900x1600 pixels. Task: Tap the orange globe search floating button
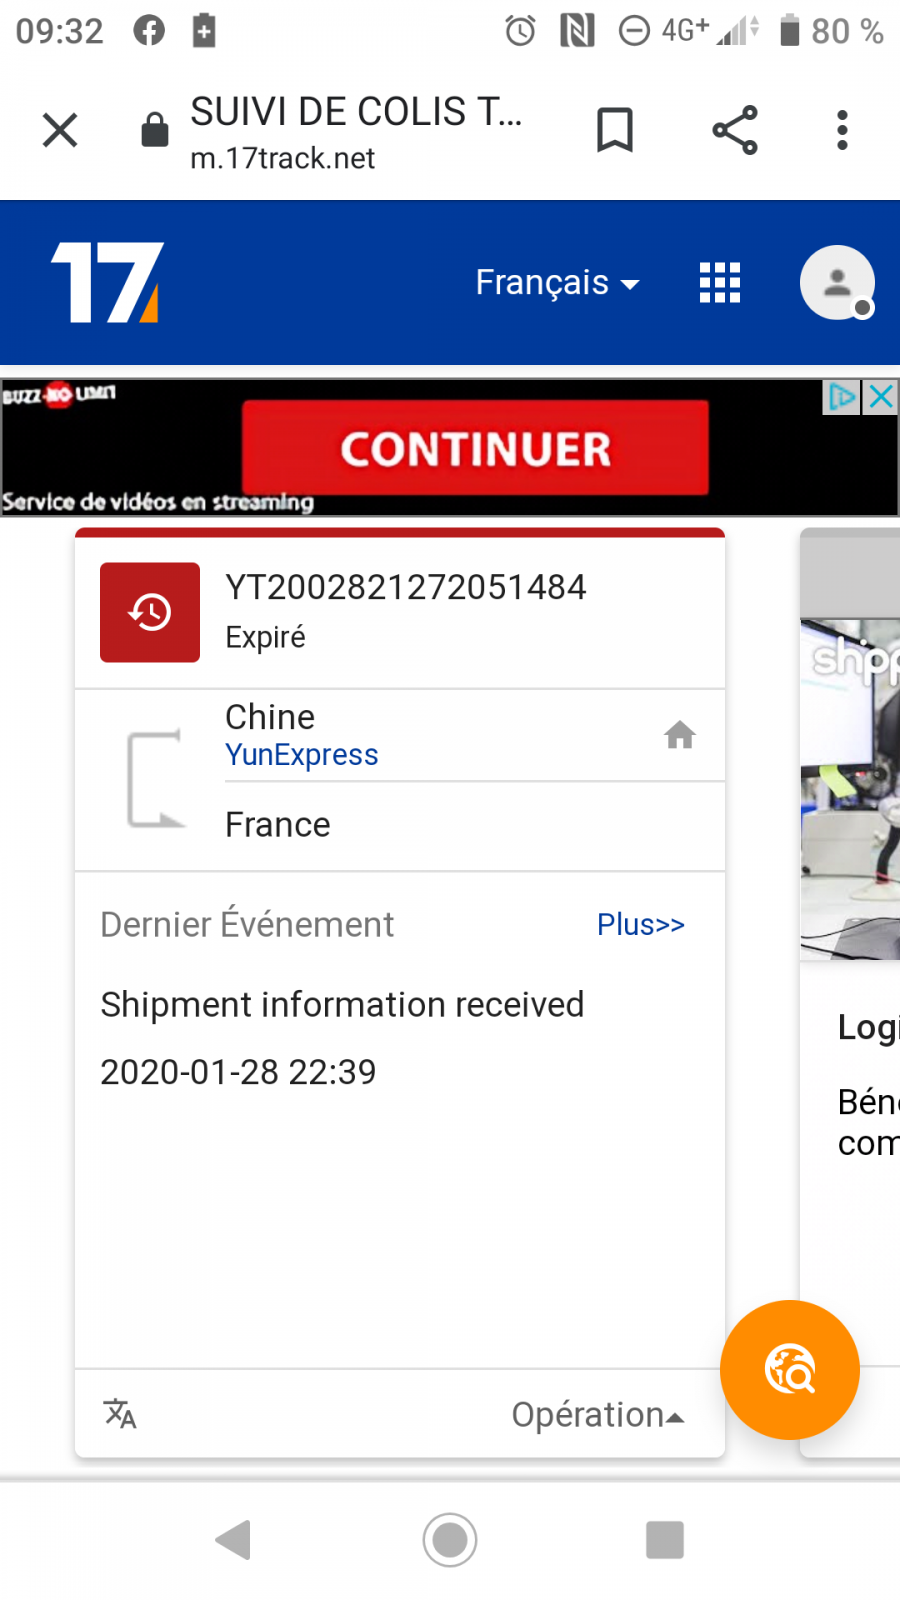790,1370
